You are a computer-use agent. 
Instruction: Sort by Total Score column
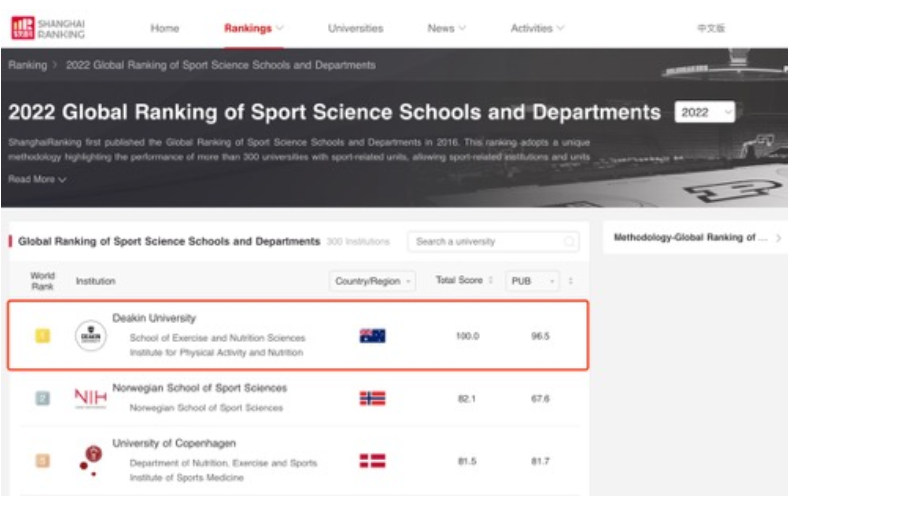(x=464, y=281)
